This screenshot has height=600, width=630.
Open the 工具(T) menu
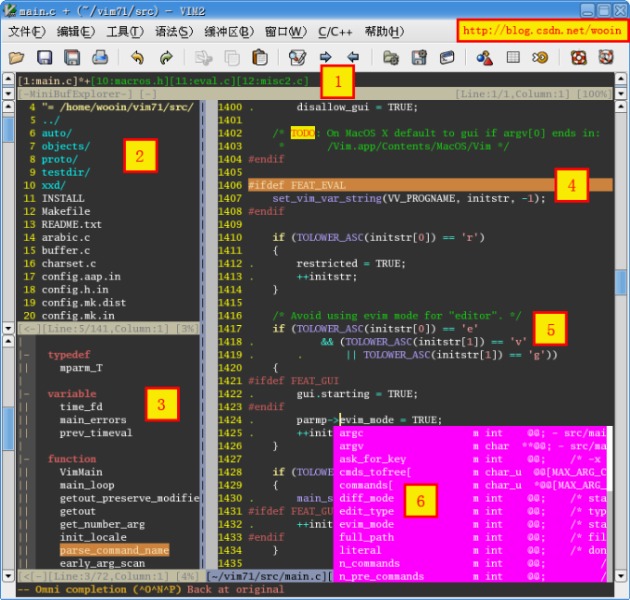[x=123, y=31]
